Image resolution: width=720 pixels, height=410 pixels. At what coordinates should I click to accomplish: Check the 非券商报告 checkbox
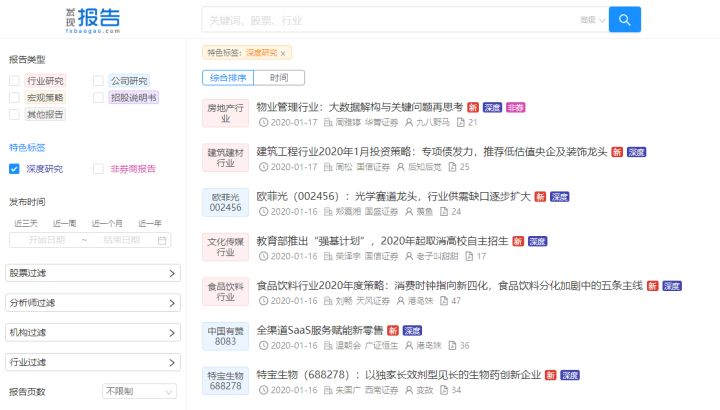98,169
